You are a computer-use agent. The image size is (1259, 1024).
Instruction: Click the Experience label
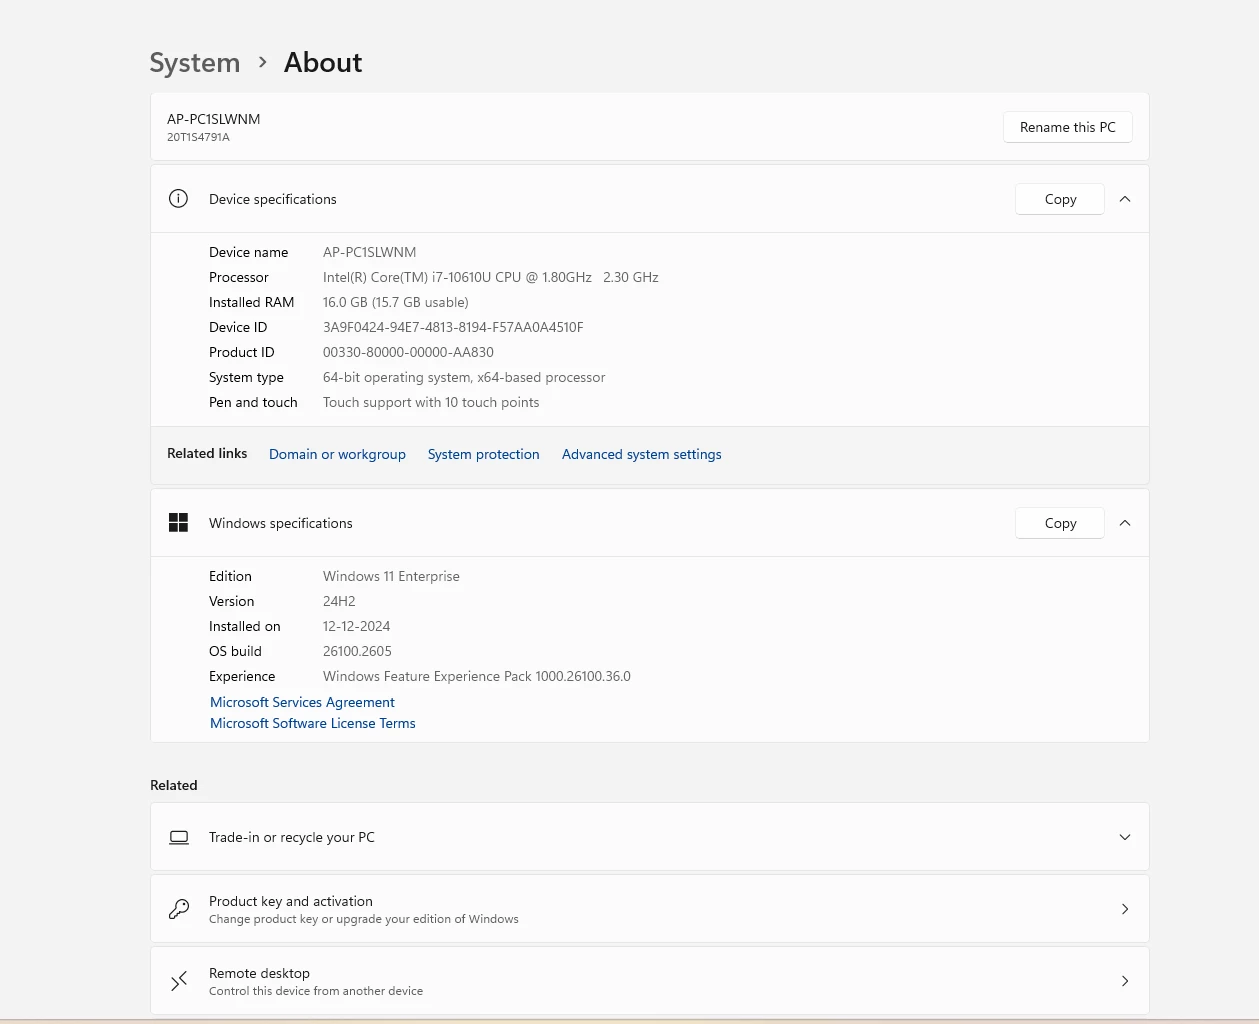pyautogui.click(x=242, y=676)
